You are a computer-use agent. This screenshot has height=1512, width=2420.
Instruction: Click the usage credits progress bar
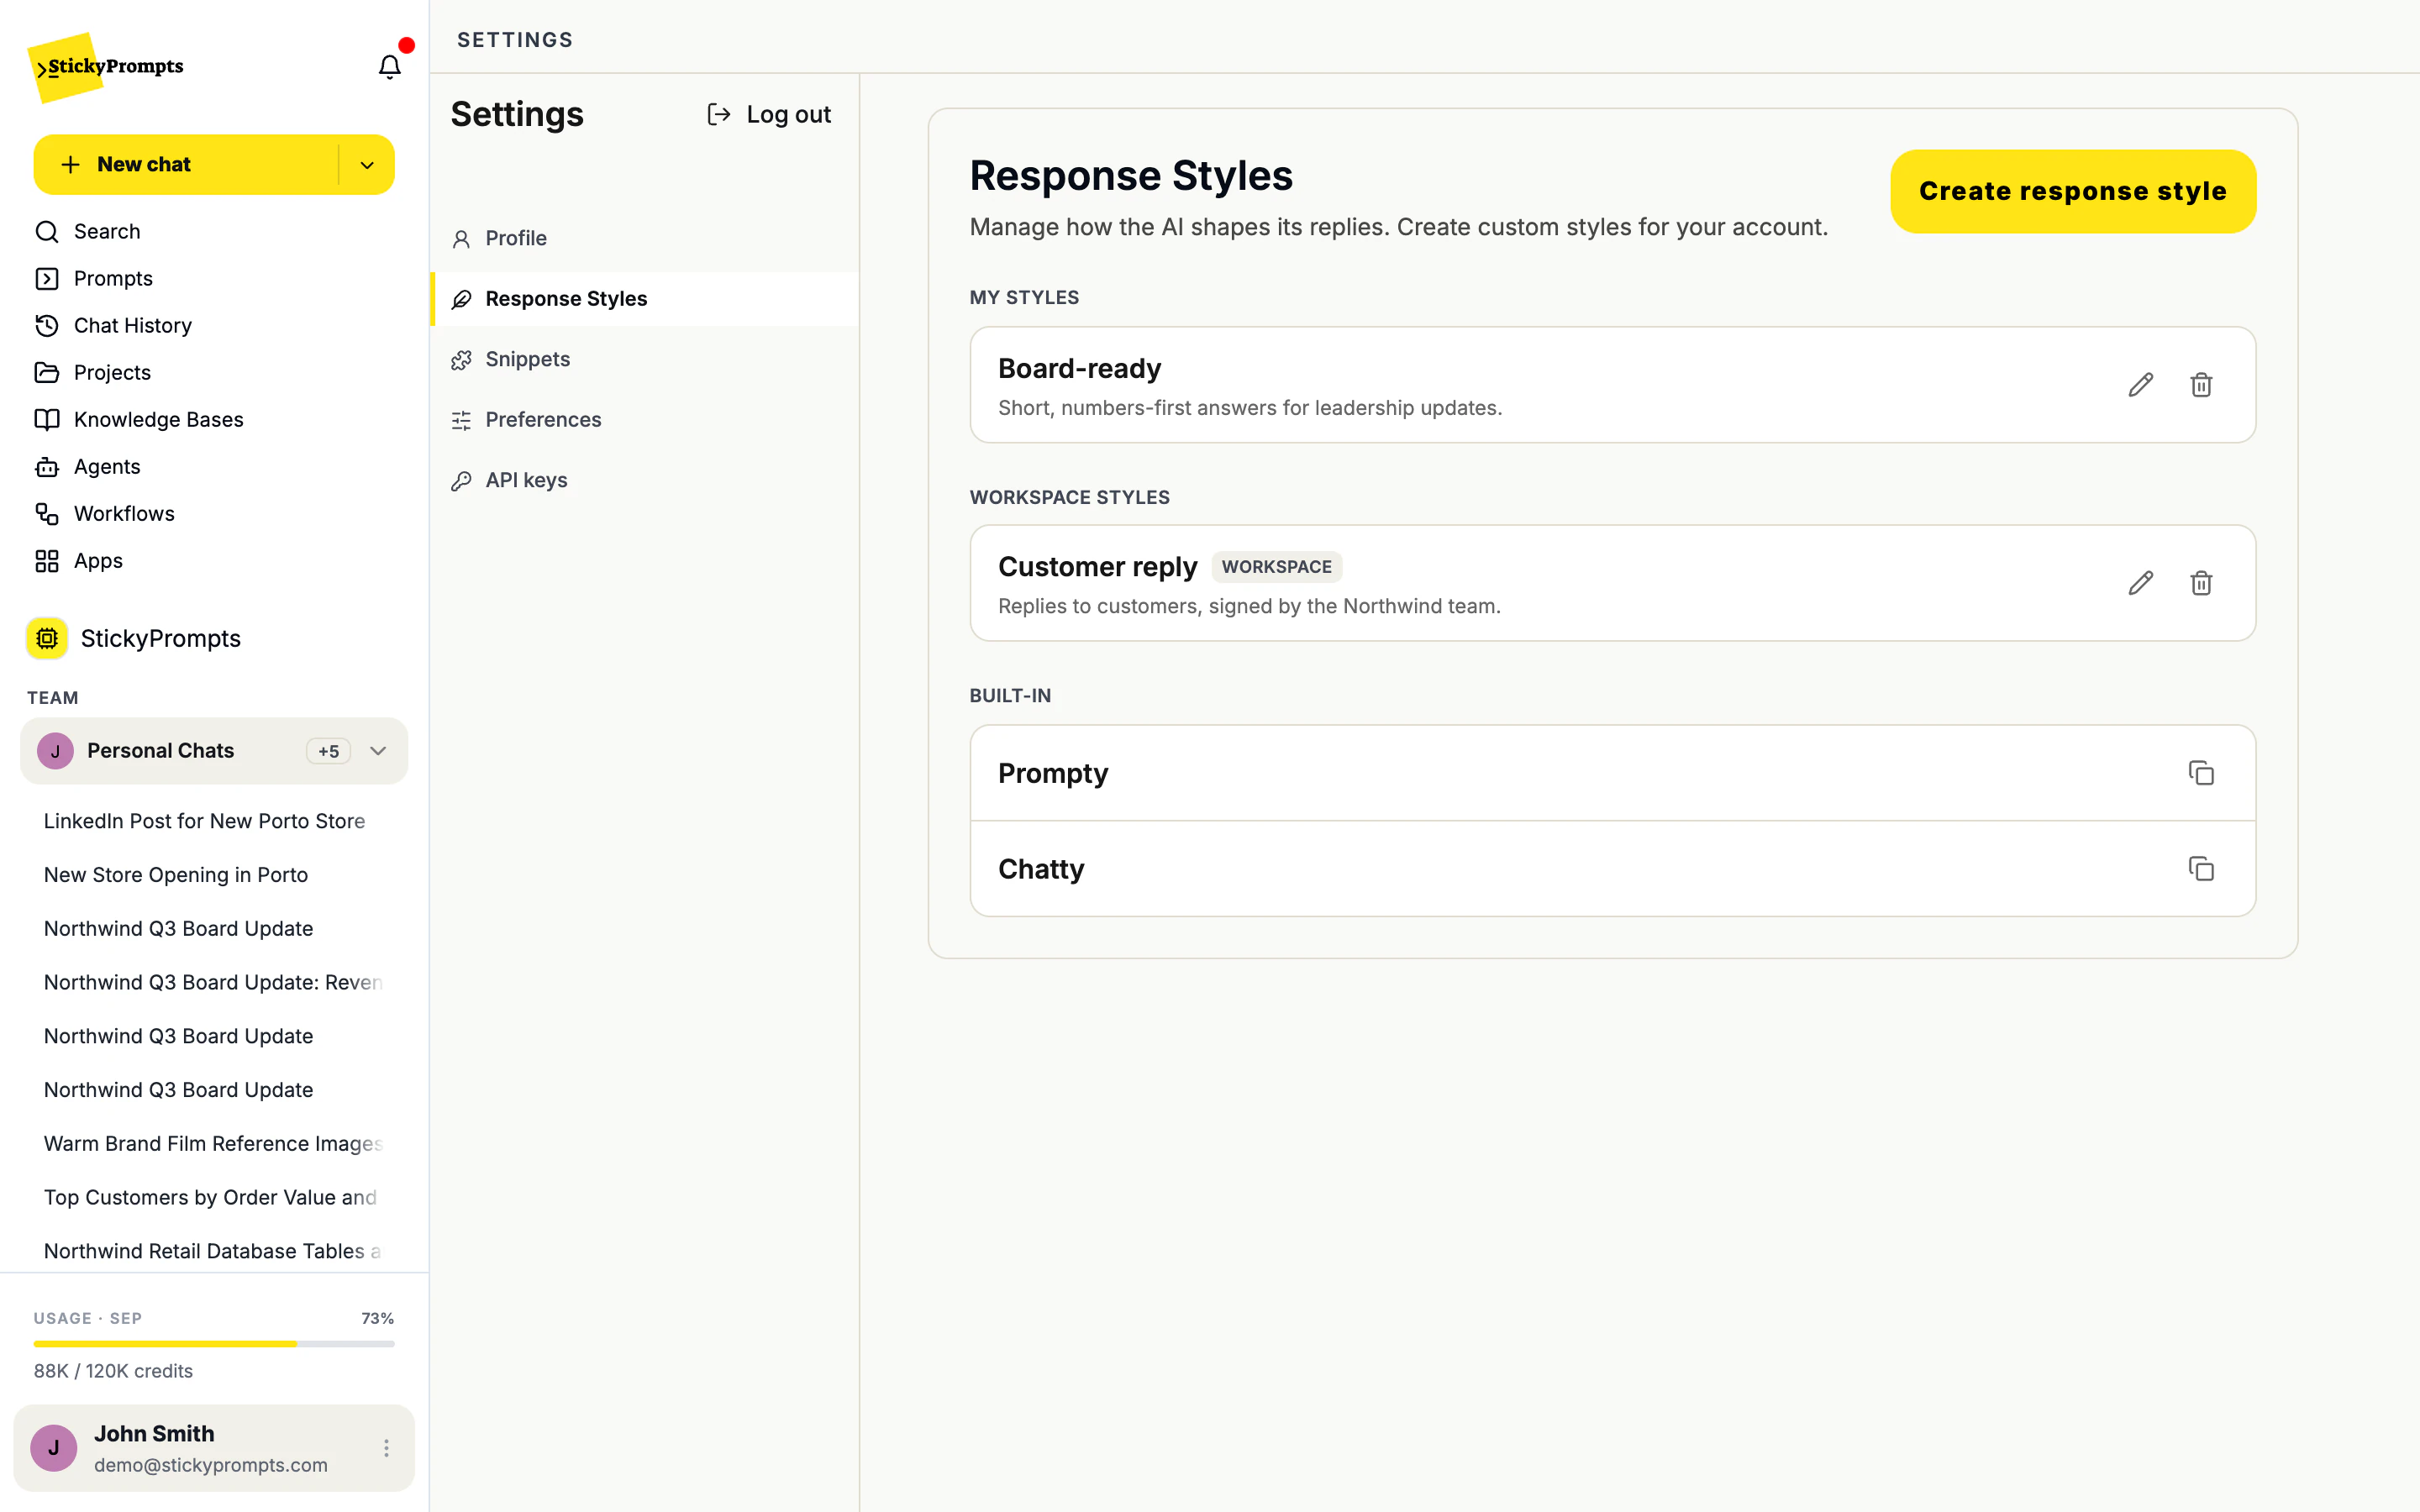[214, 1344]
